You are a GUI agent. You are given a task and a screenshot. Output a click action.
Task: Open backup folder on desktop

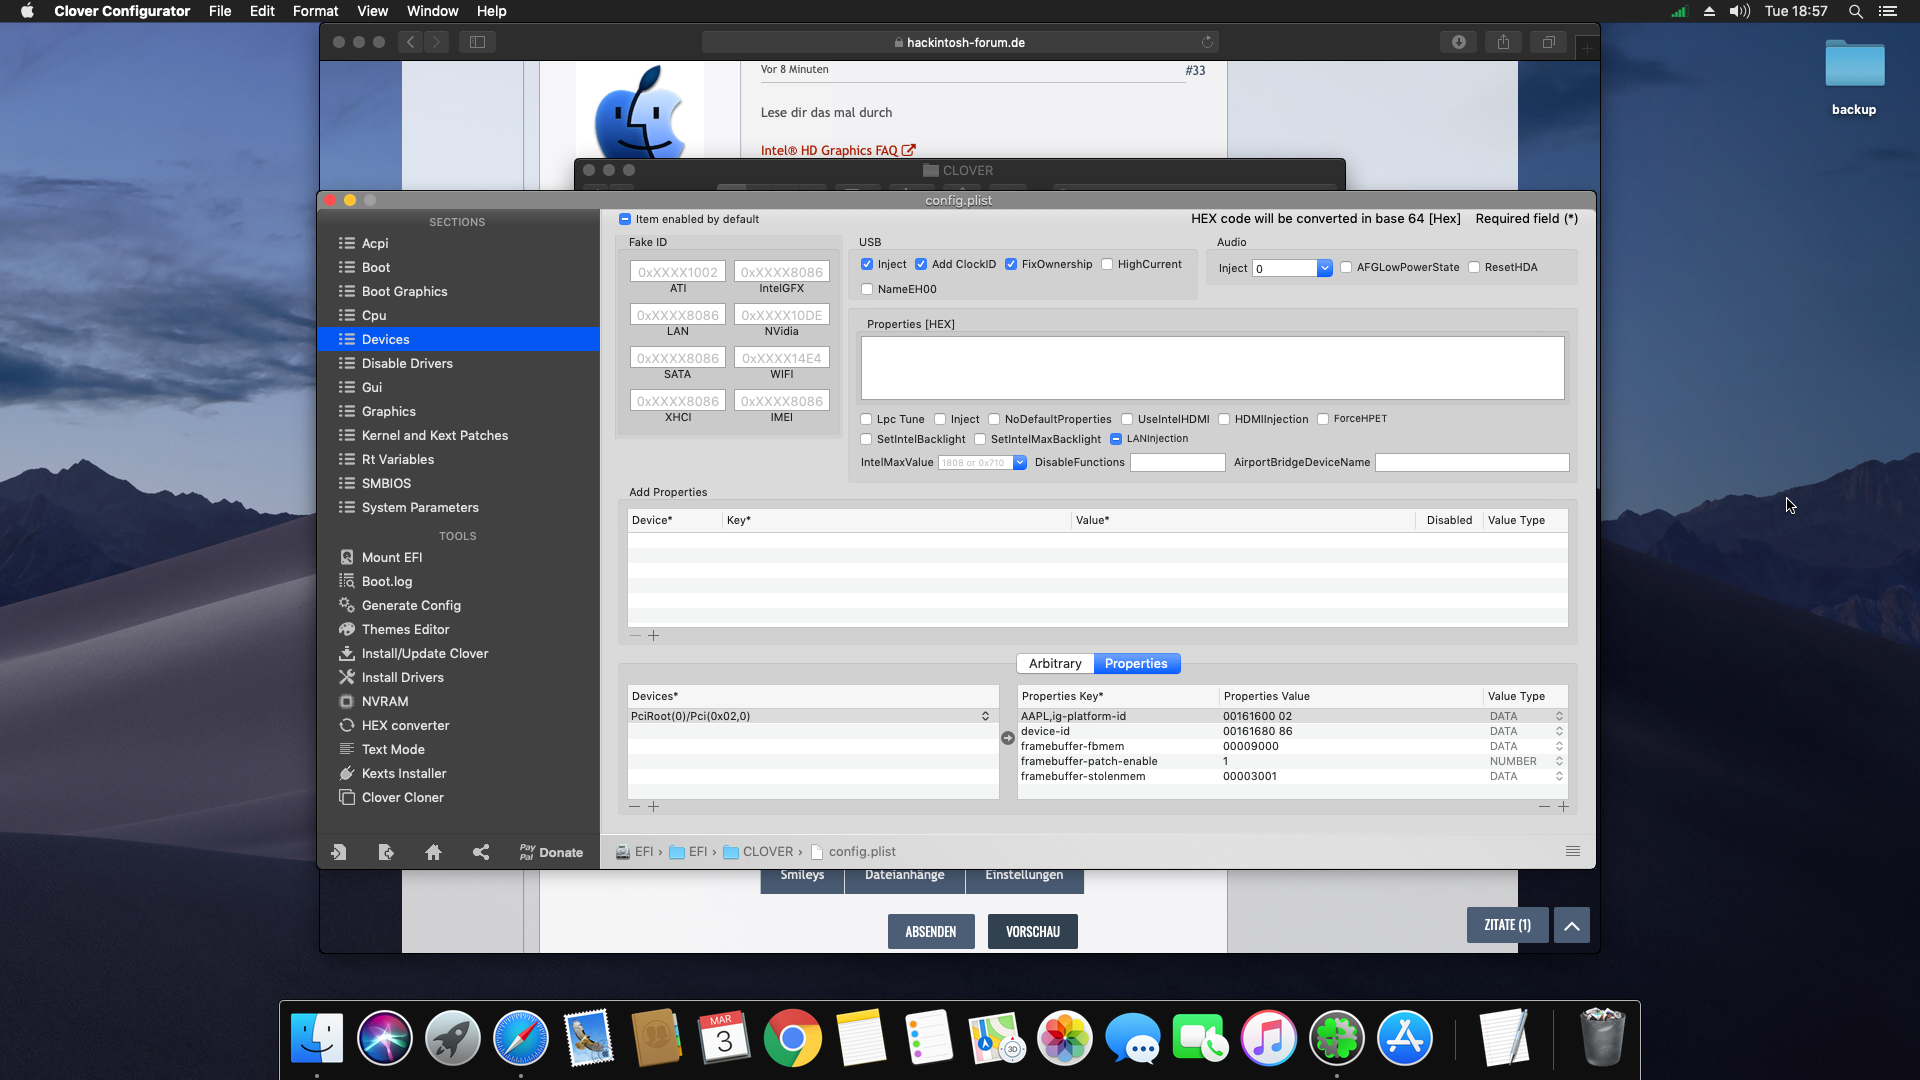[x=1854, y=78]
